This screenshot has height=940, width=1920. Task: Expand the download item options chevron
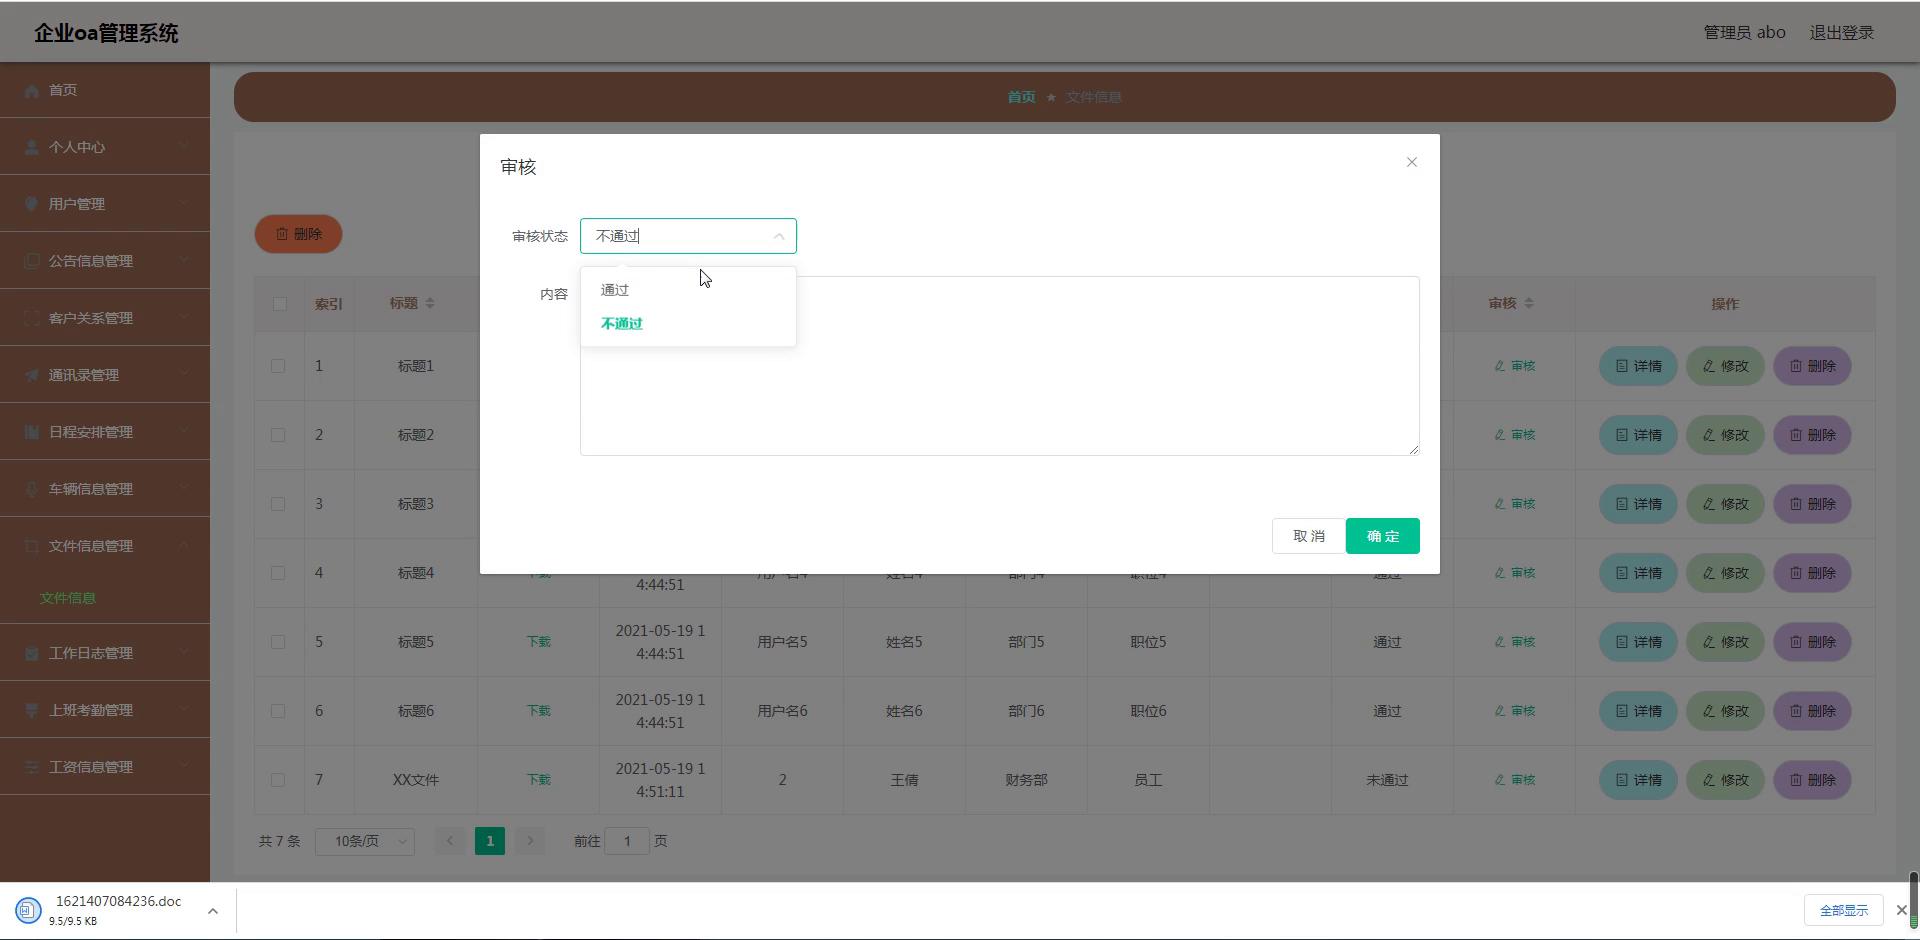pos(212,911)
